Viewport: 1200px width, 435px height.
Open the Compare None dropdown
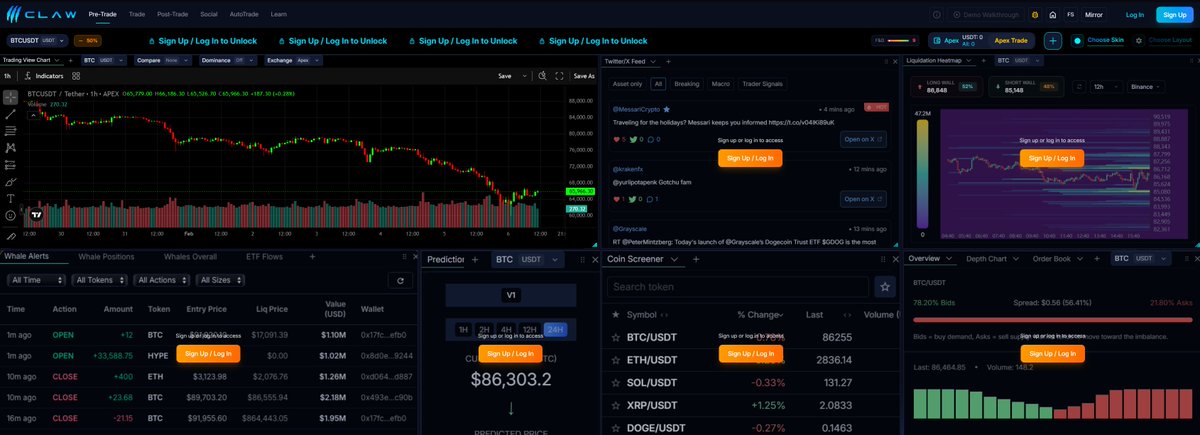162,60
